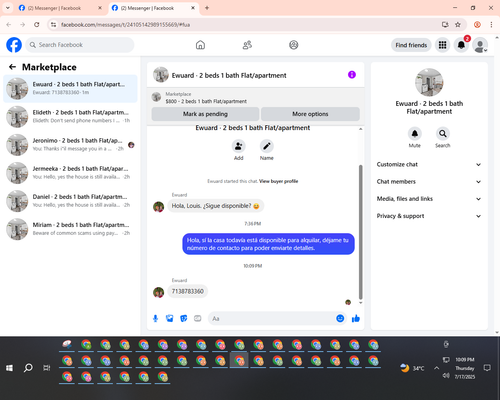Open the Groups icon in top navigation
This screenshot has height=400, width=500.
click(294, 45)
